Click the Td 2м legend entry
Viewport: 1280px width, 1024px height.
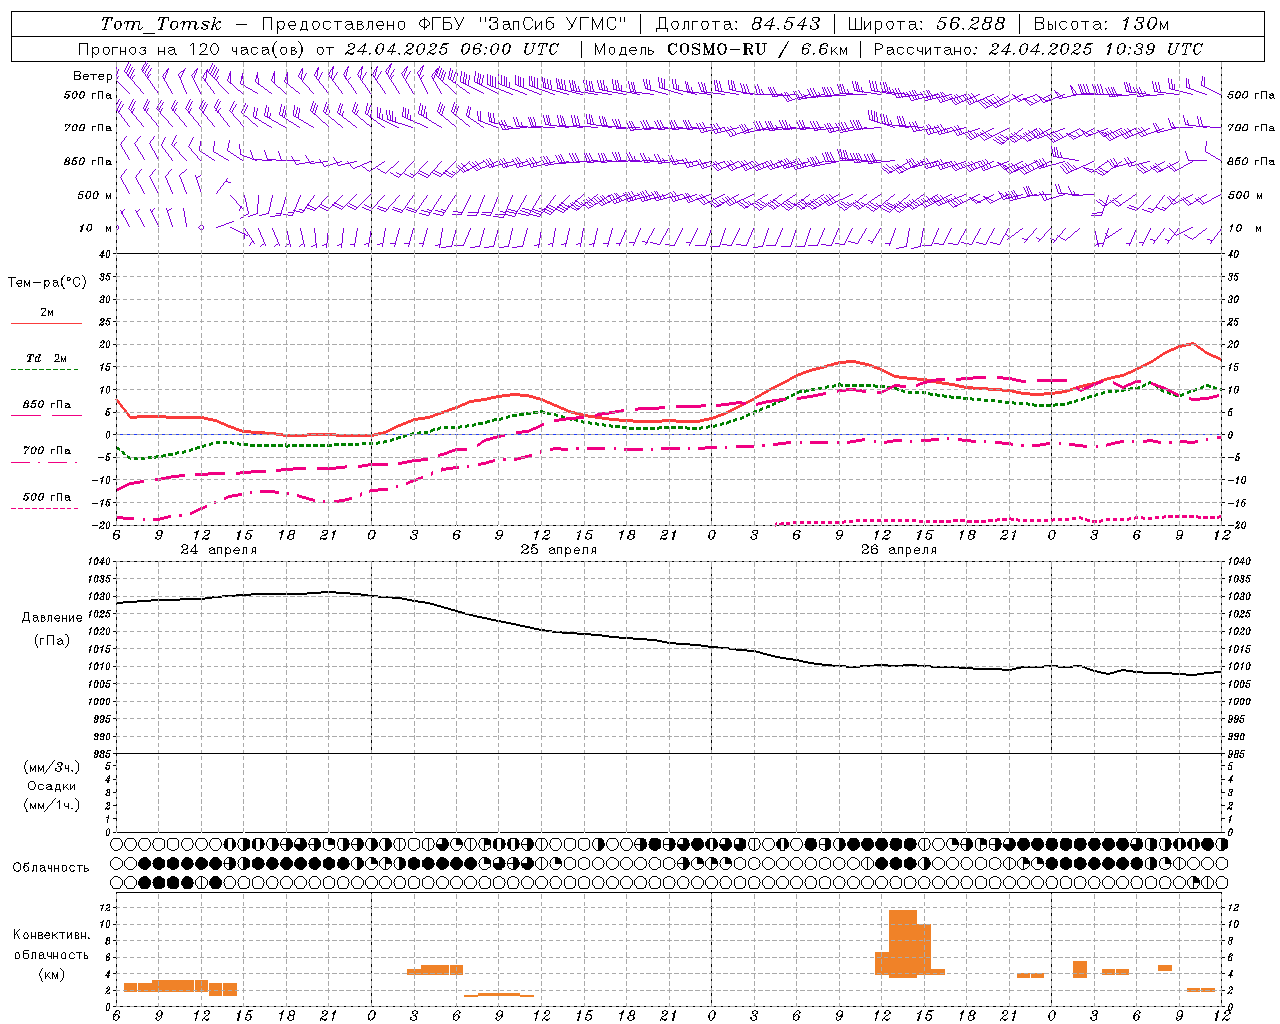[47, 358]
